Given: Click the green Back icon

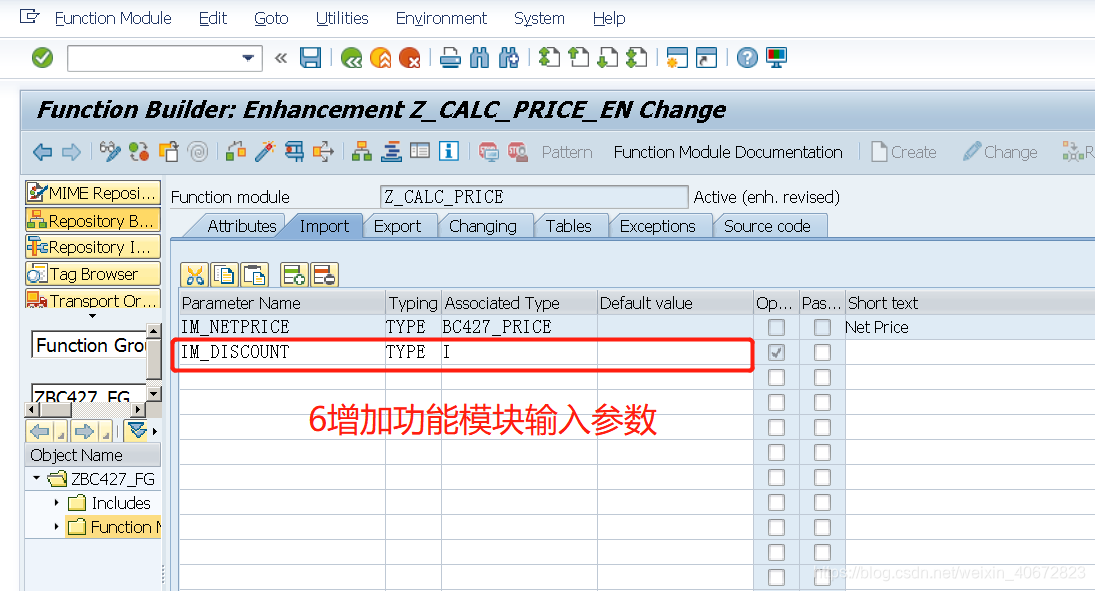Looking at the screenshot, I should [x=351, y=58].
